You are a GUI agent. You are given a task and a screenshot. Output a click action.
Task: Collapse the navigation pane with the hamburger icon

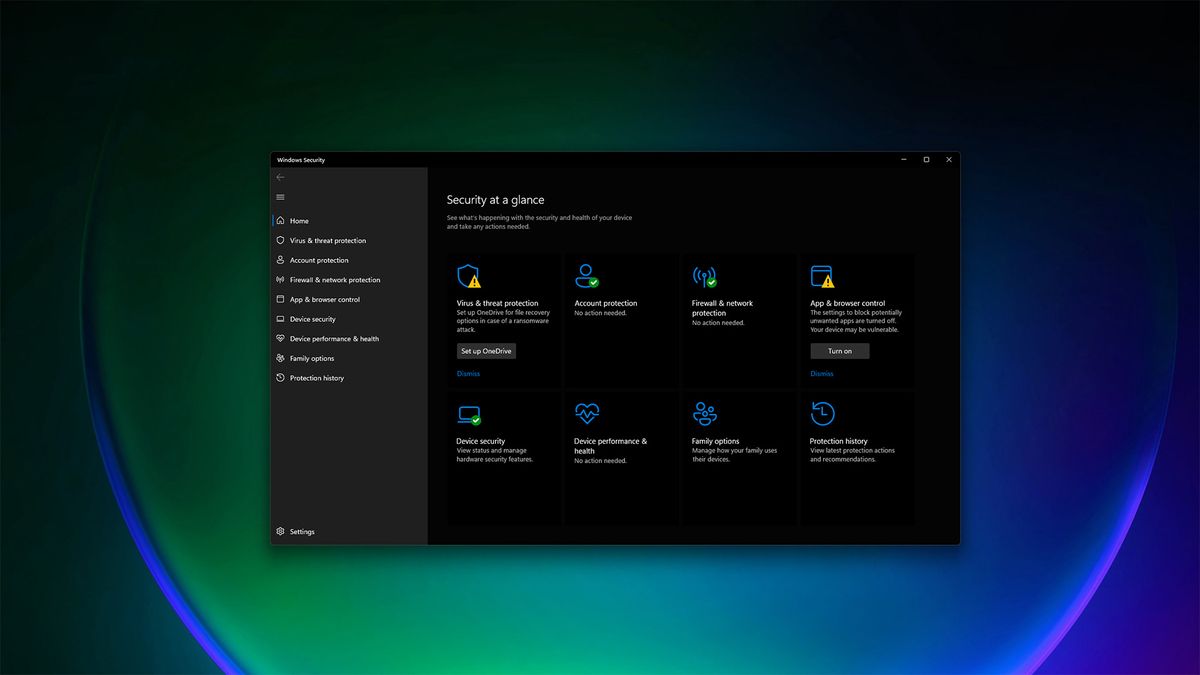tap(280, 196)
